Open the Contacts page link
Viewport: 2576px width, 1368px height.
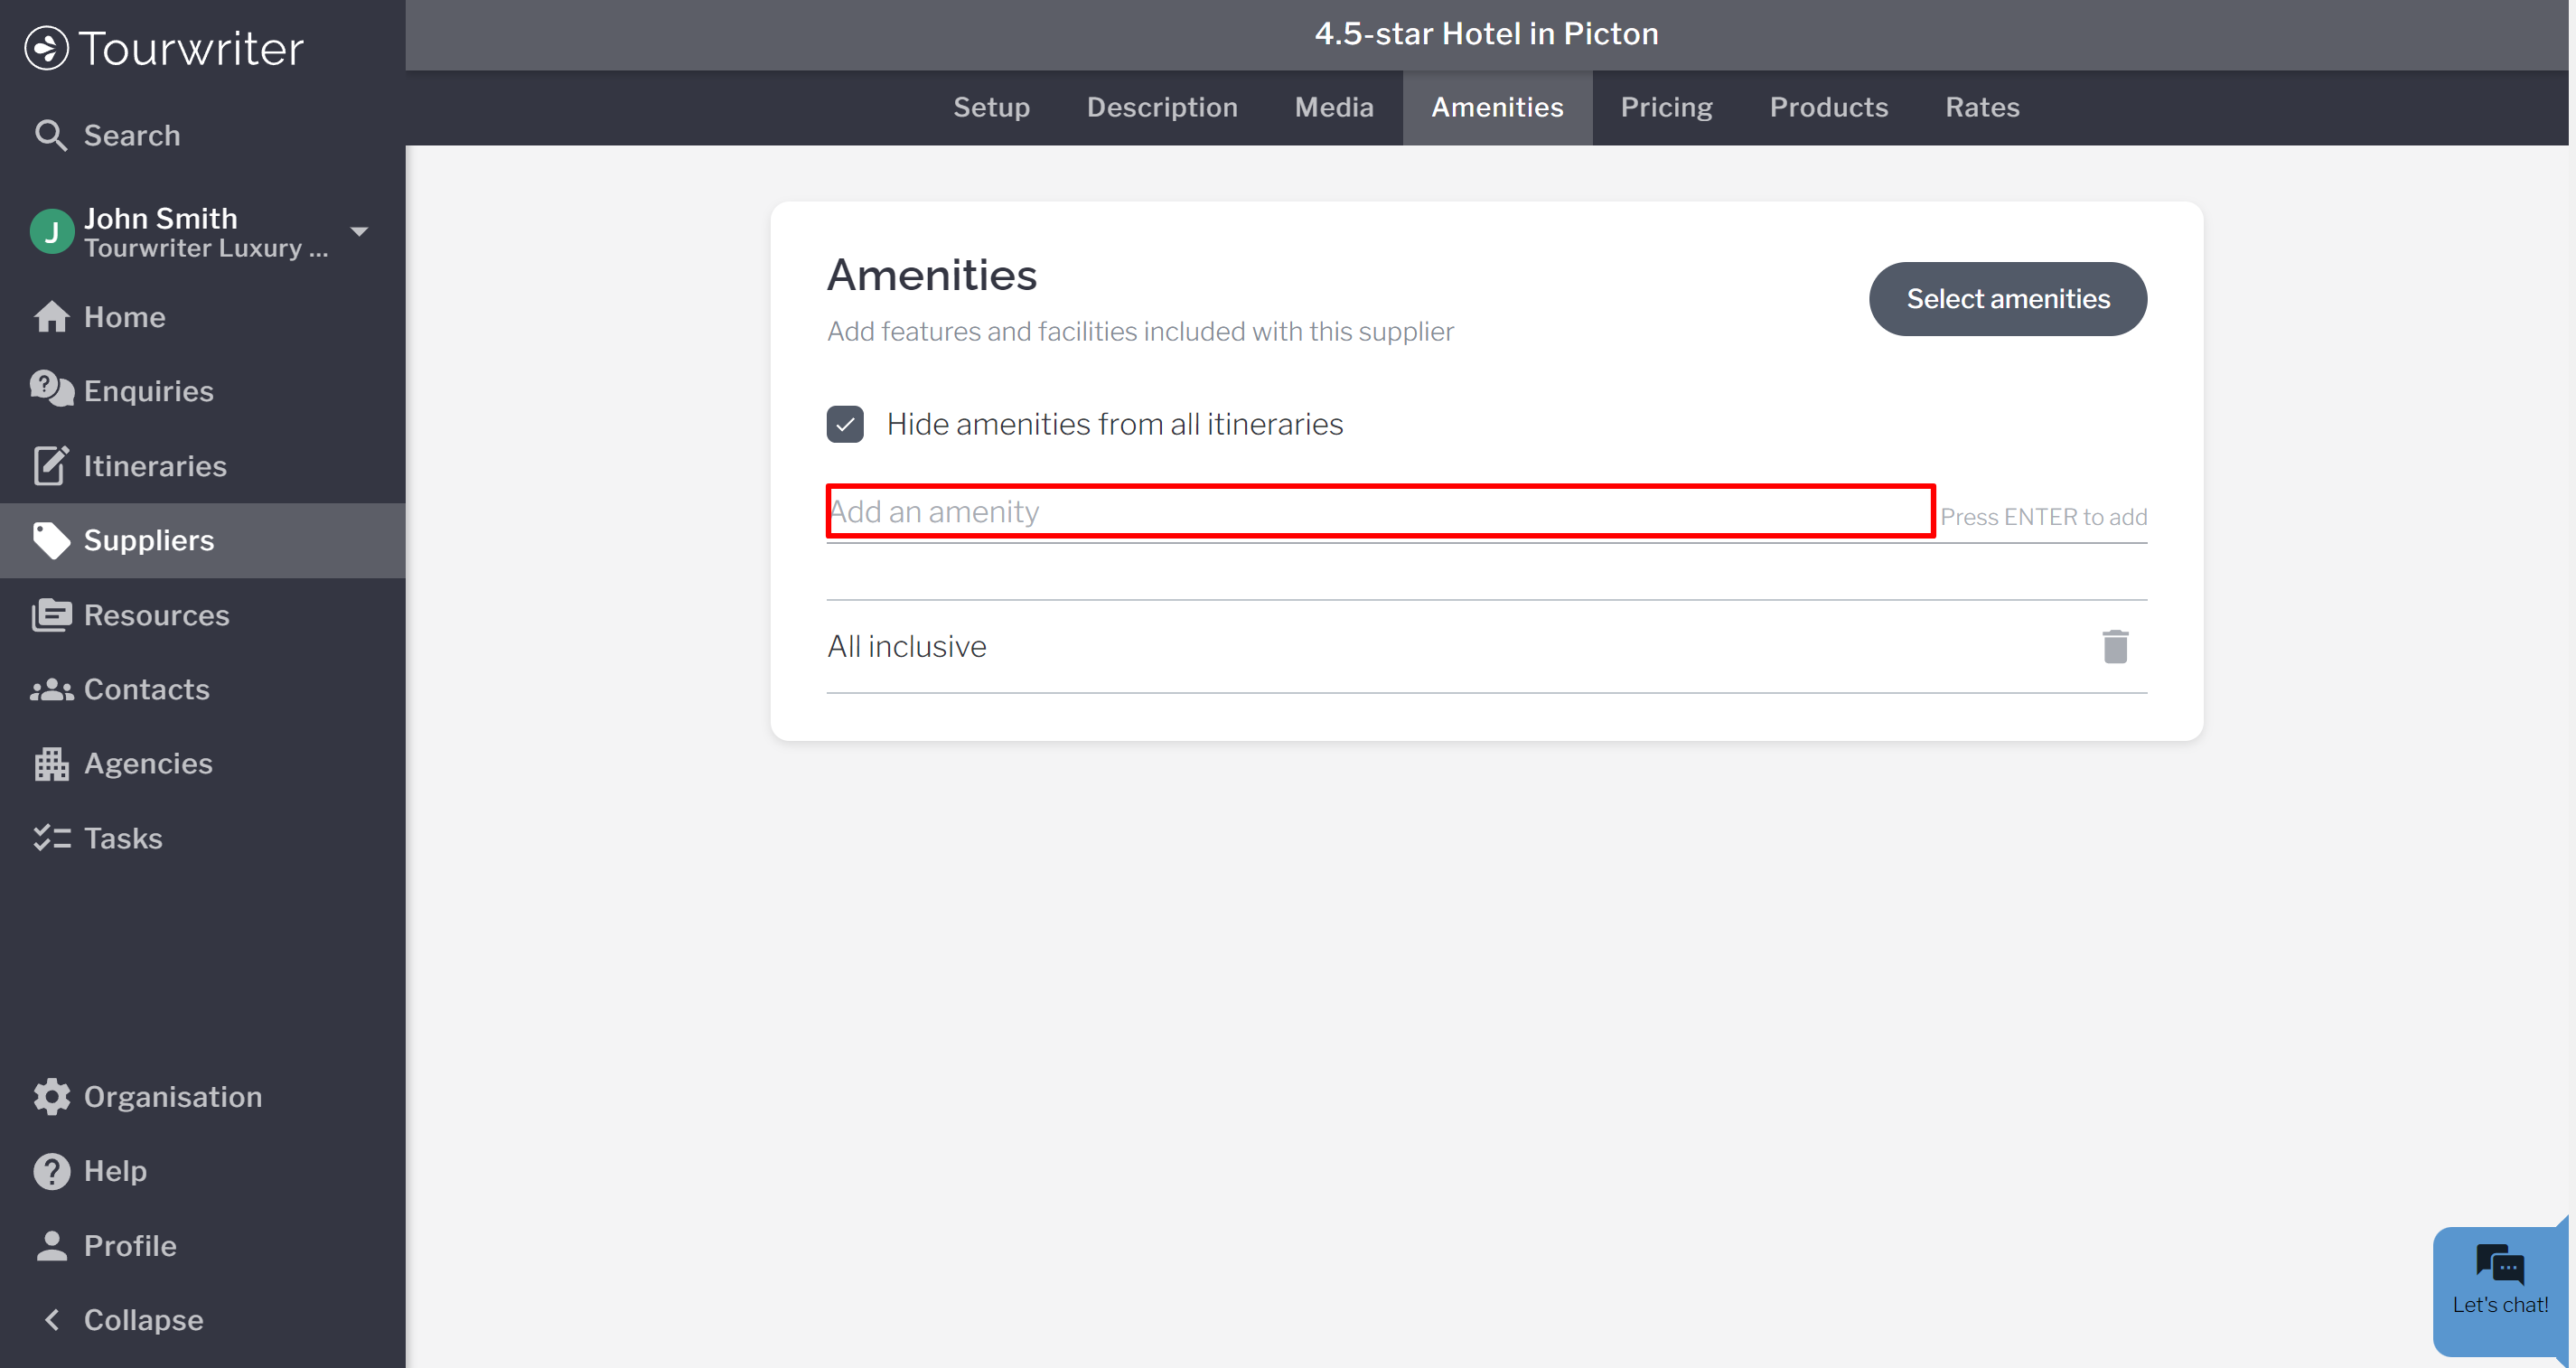[146, 689]
